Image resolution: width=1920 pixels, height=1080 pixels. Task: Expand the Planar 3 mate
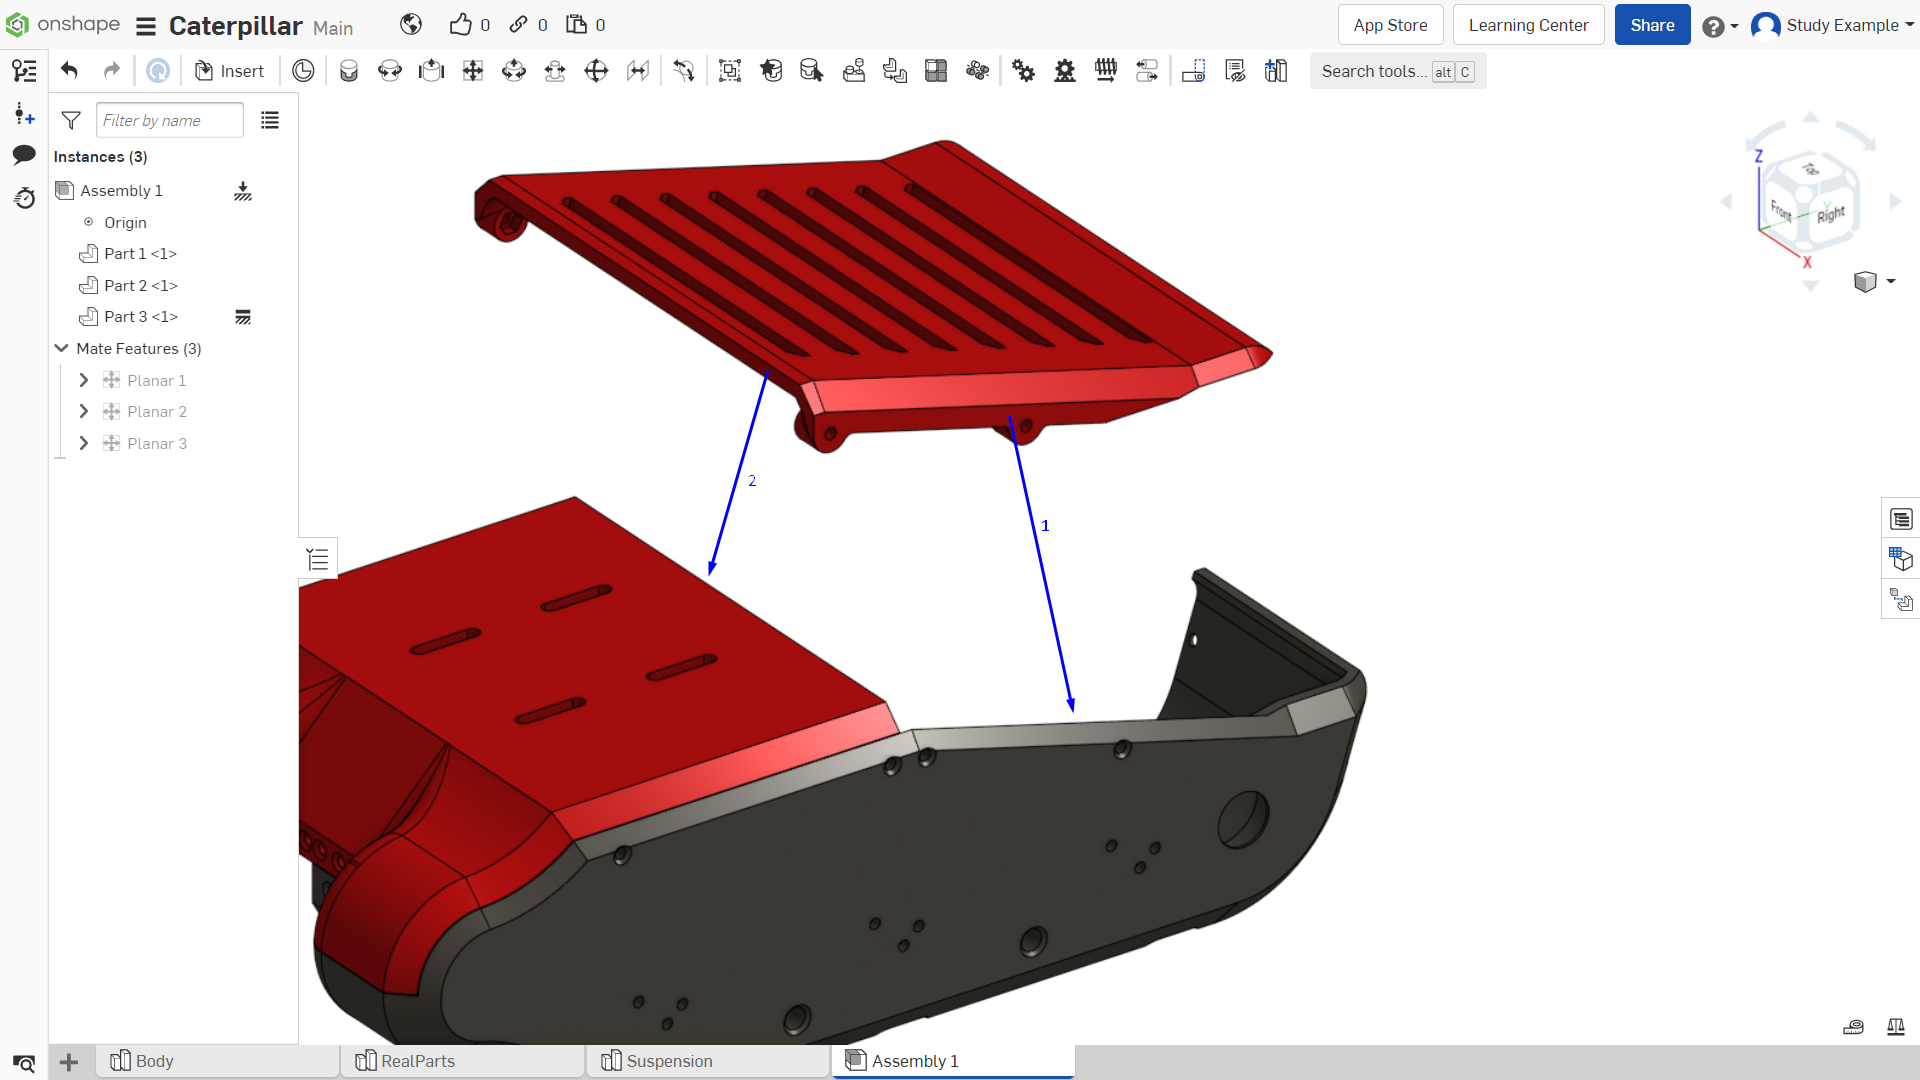pos(84,443)
